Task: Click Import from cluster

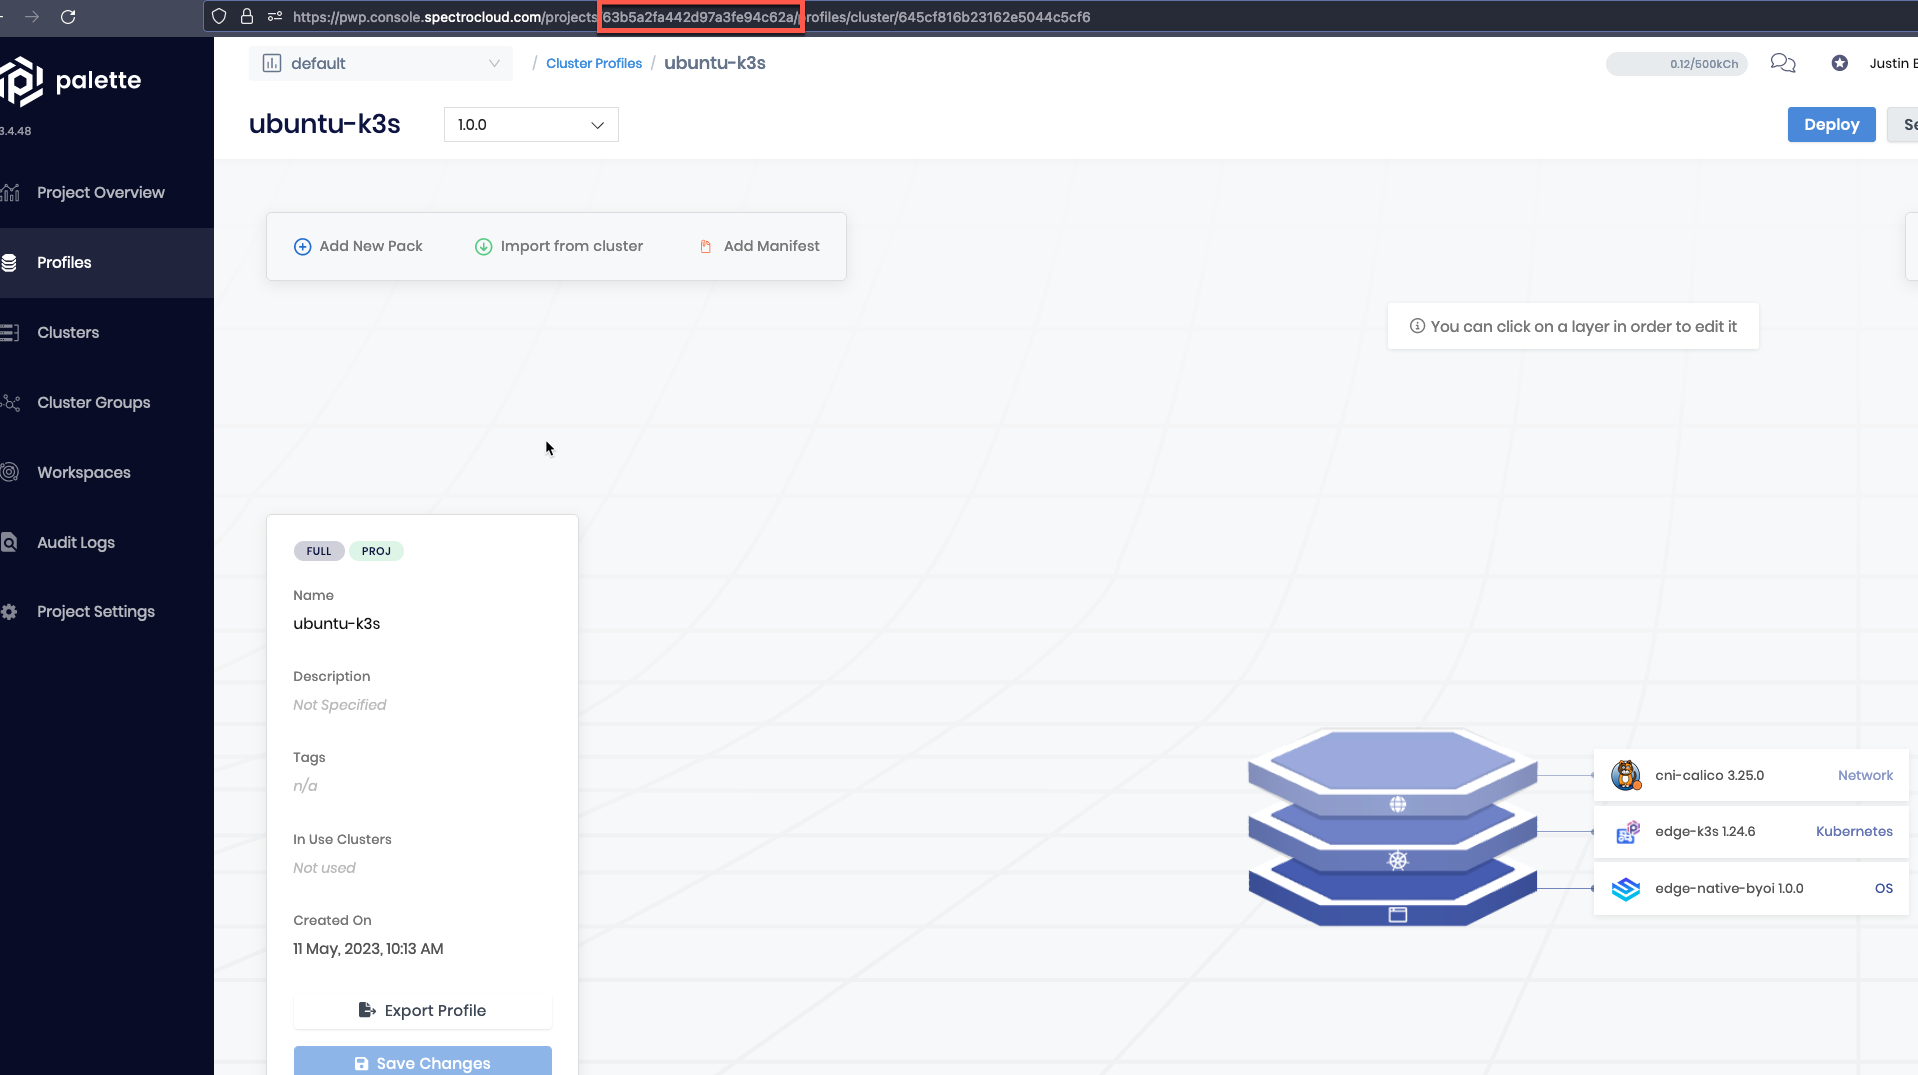Action: (559, 246)
